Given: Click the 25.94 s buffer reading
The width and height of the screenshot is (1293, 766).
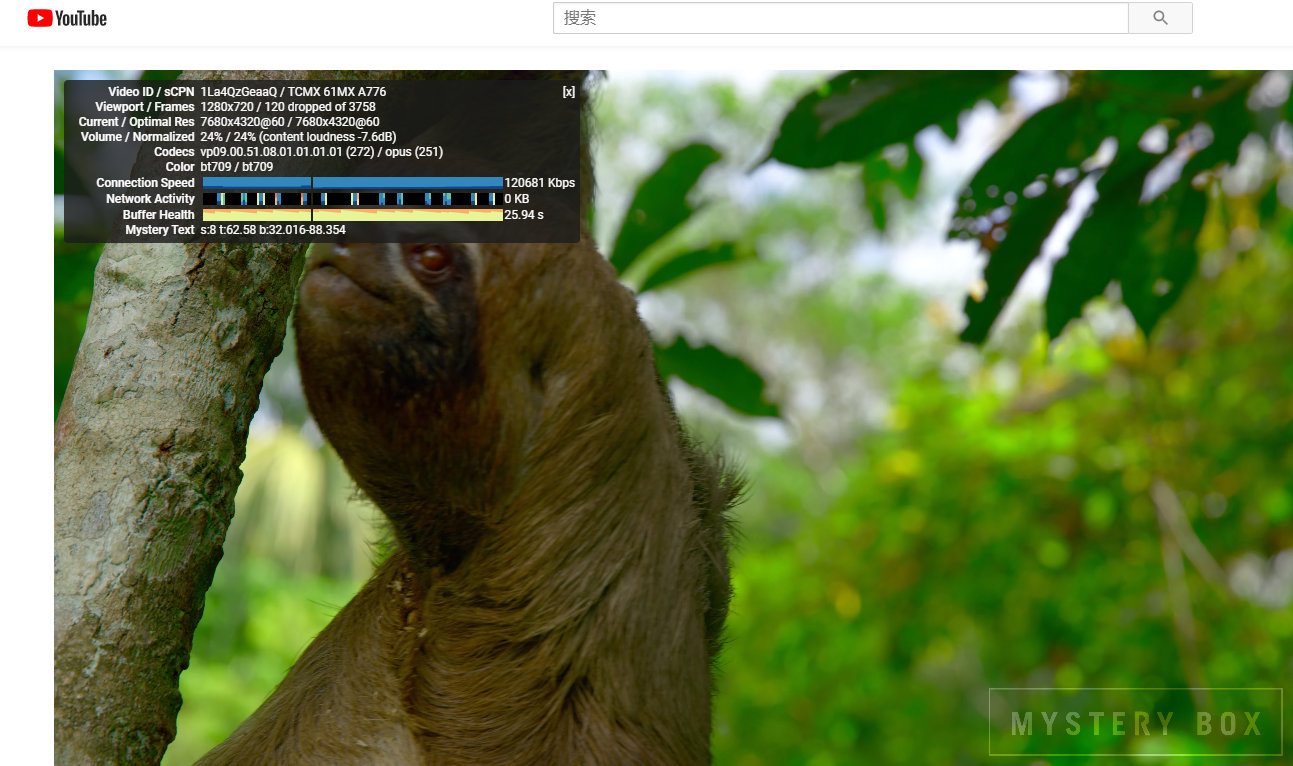Looking at the screenshot, I should 524,215.
